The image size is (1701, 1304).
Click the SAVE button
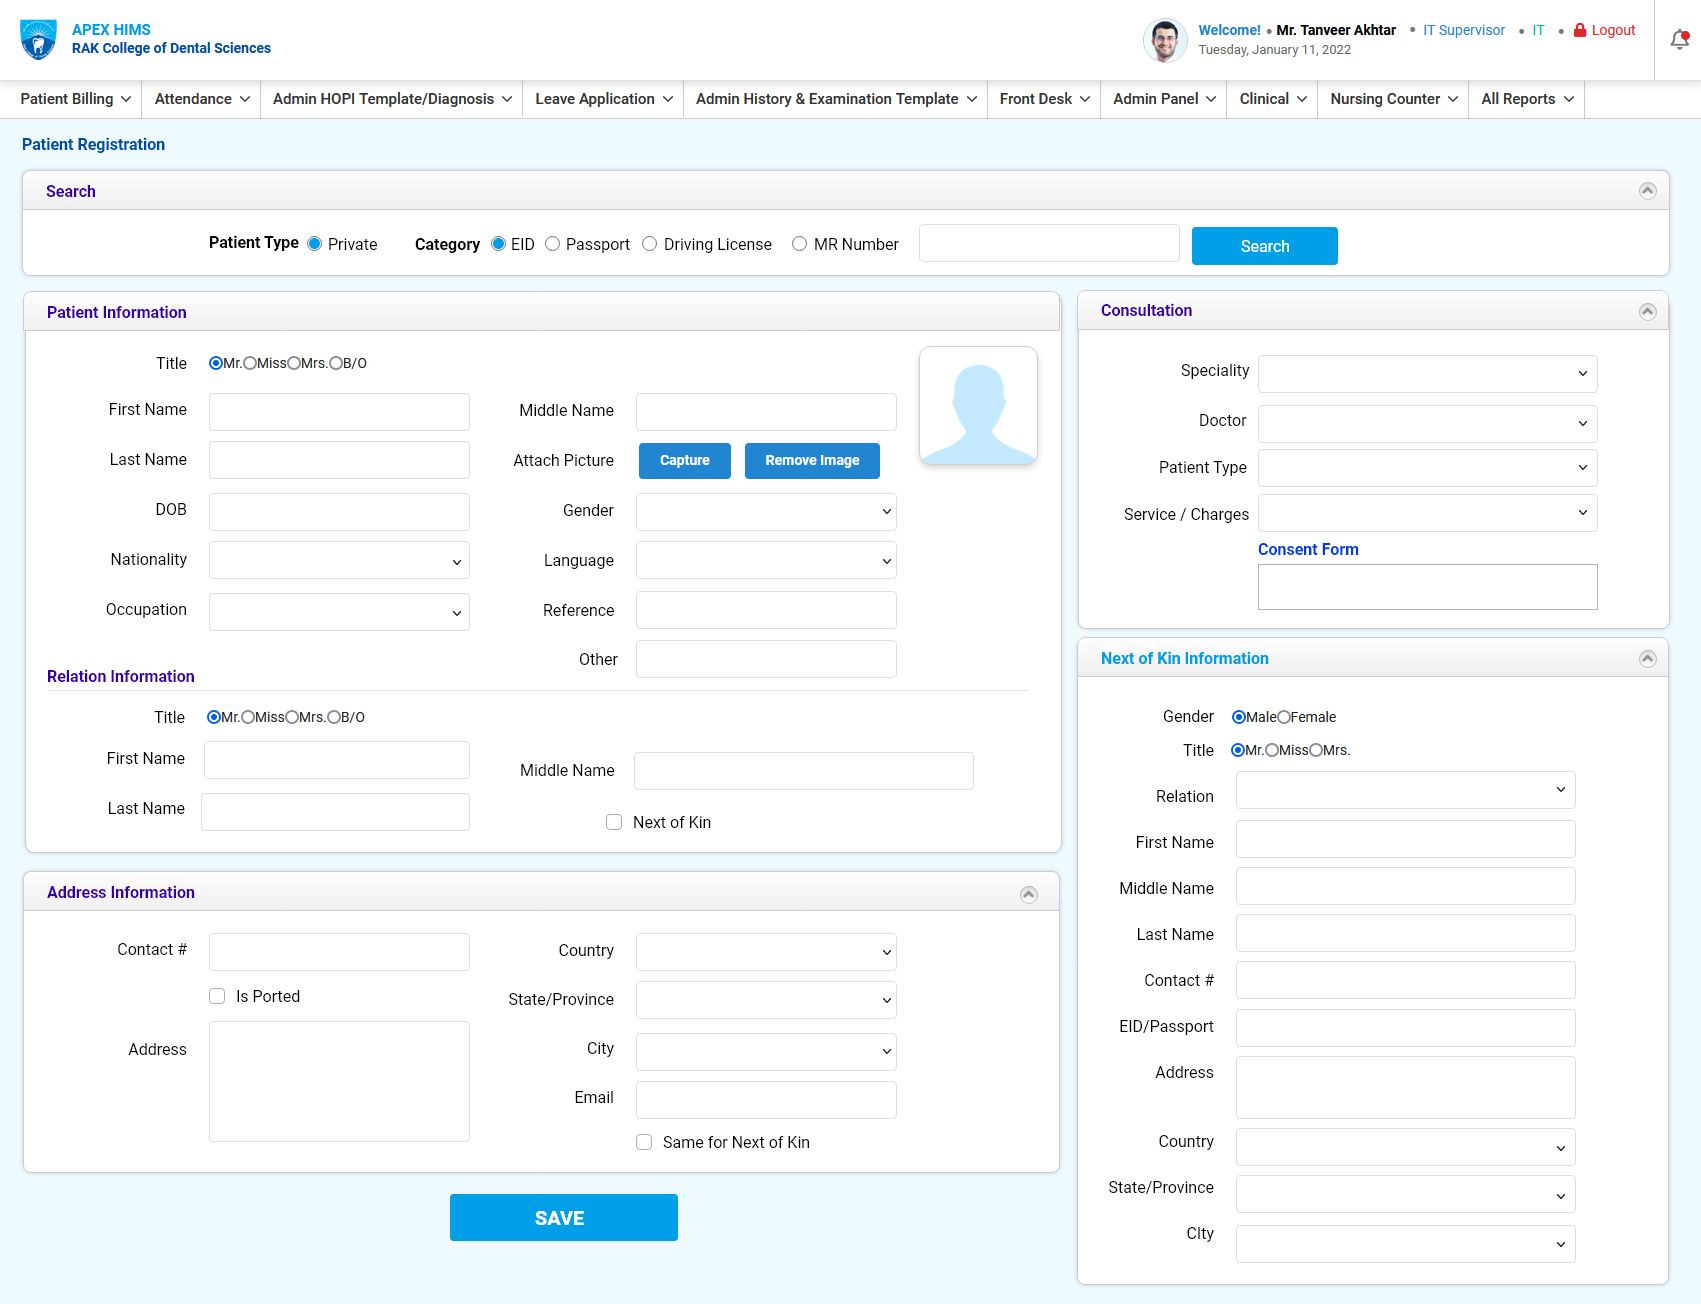(x=564, y=1218)
